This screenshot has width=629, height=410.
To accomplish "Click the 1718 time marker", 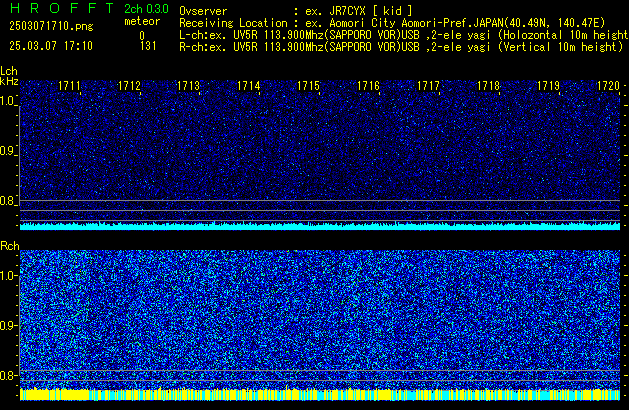I will [x=488, y=86].
